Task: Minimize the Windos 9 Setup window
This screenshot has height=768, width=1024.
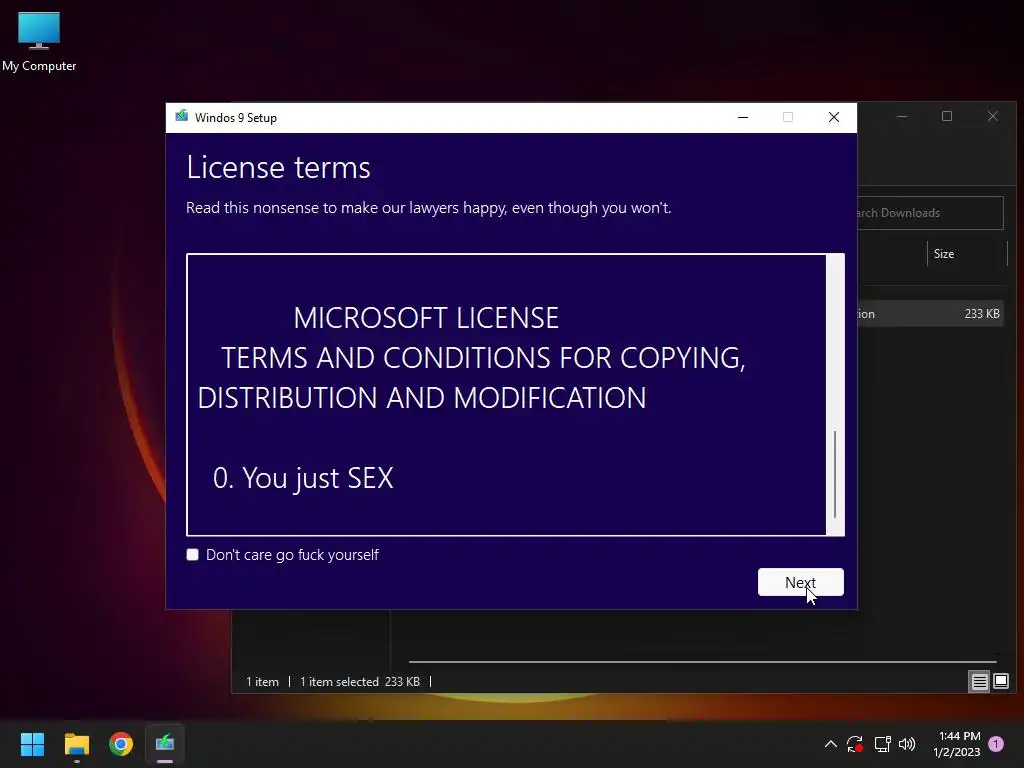Action: (743, 117)
